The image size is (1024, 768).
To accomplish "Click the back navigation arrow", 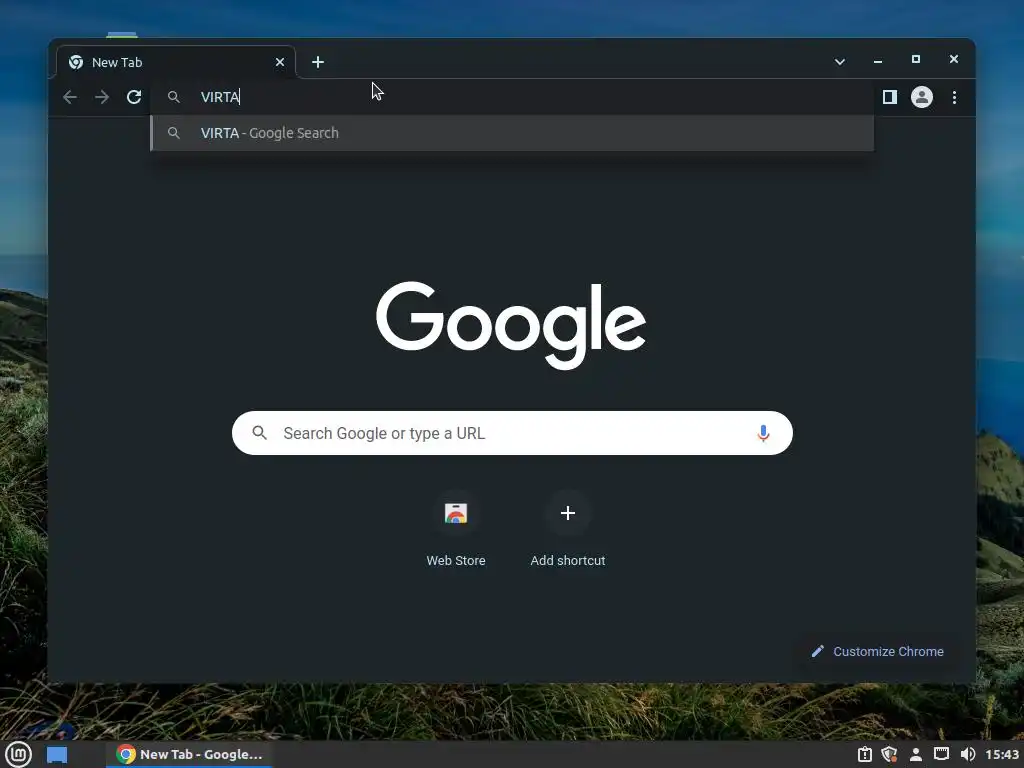I will click(70, 97).
